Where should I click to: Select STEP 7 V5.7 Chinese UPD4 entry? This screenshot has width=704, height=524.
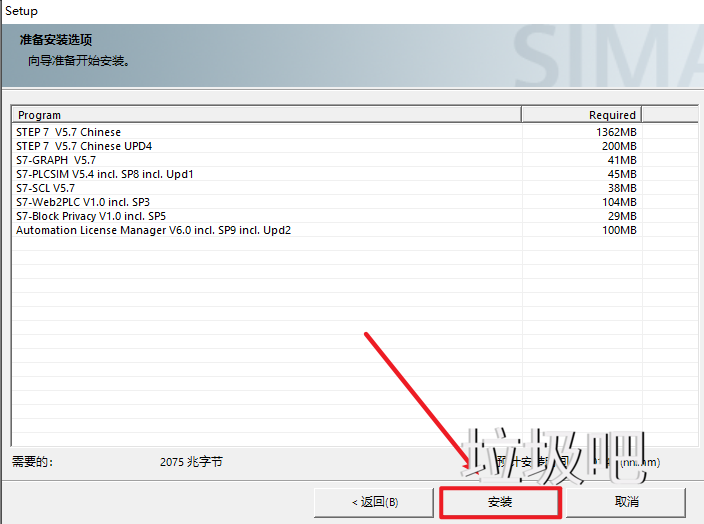tap(84, 146)
